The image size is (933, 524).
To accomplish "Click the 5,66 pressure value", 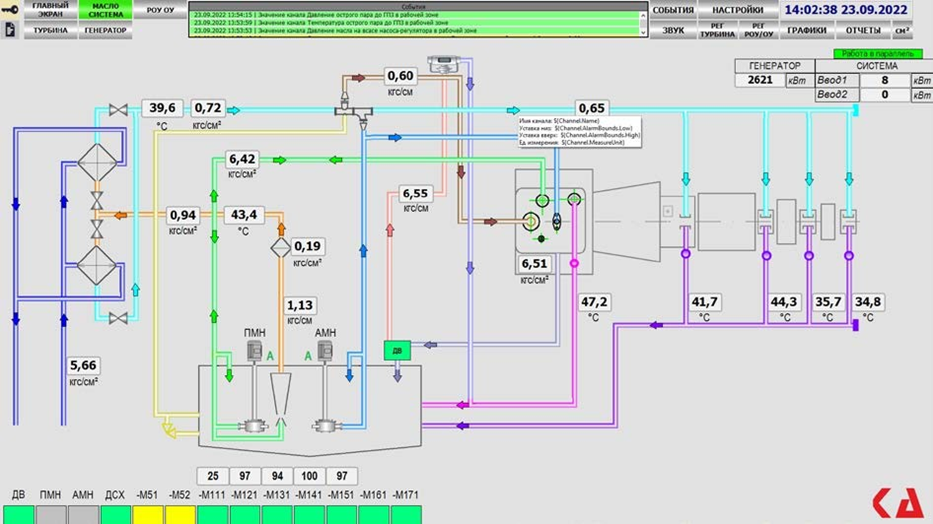I will pyautogui.click(x=83, y=365).
